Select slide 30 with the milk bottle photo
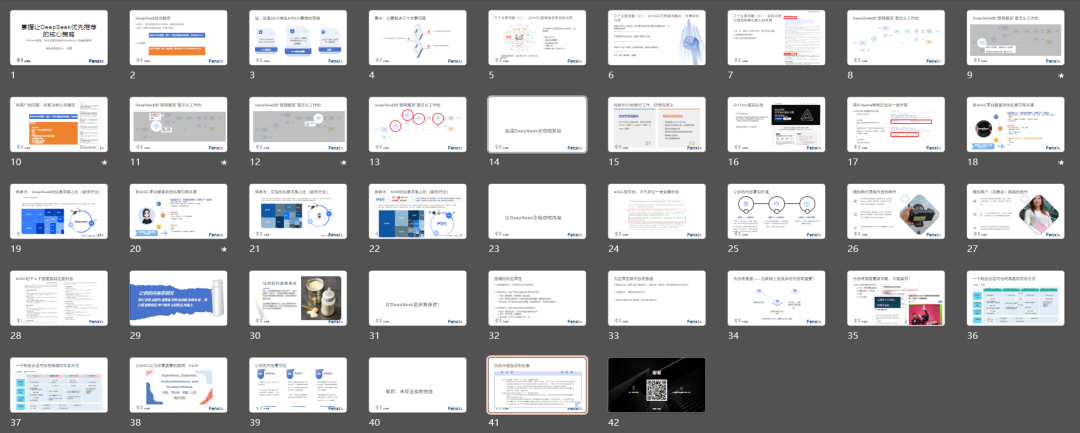Screen dimensions: 1080x433 [297, 298]
